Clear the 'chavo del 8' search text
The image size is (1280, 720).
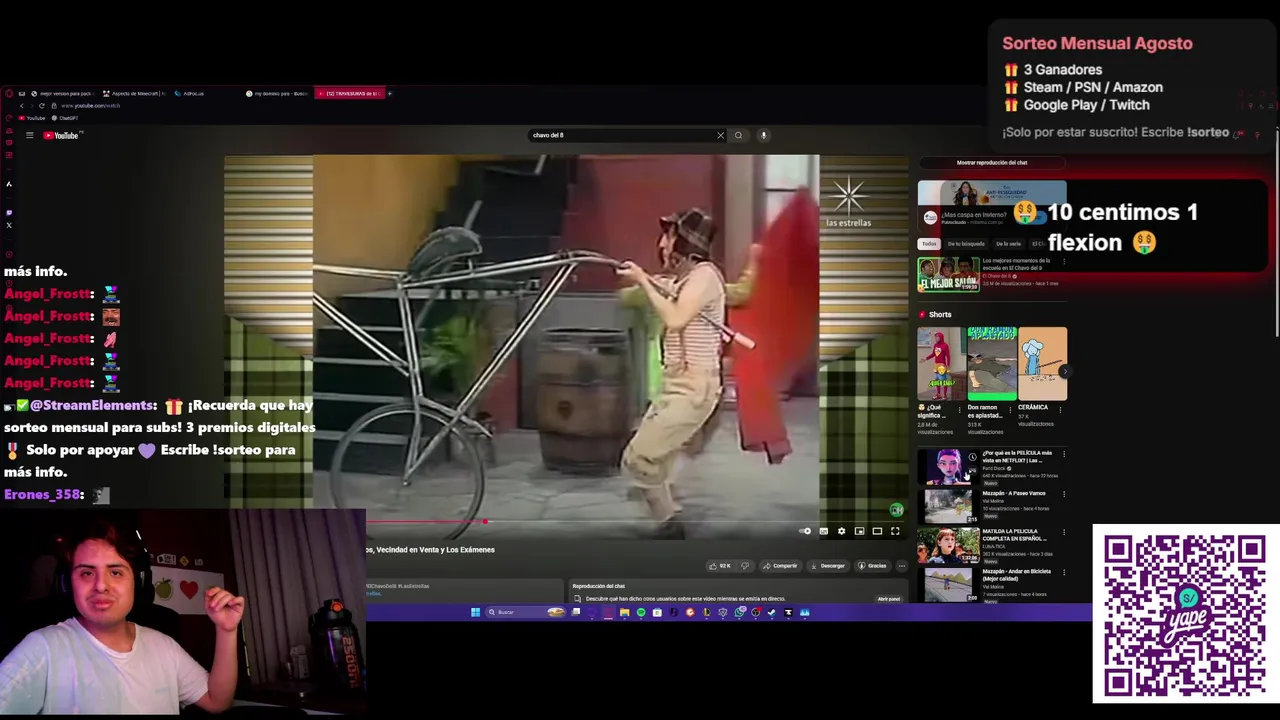[x=720, y=135]
